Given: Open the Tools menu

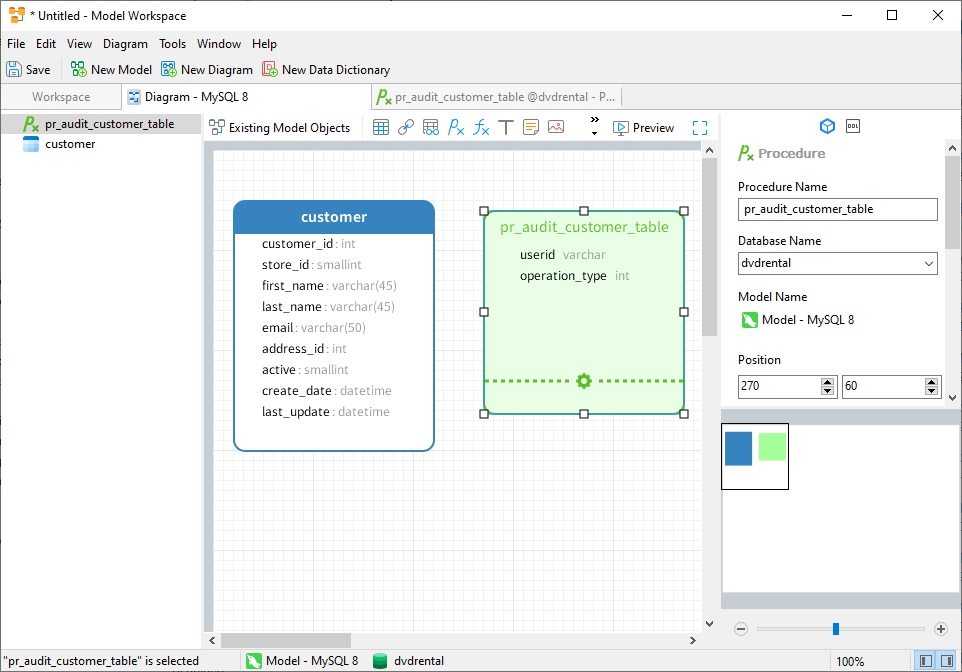Looking at the screenshot, I should pyautogui.click(x=172, y=44).
